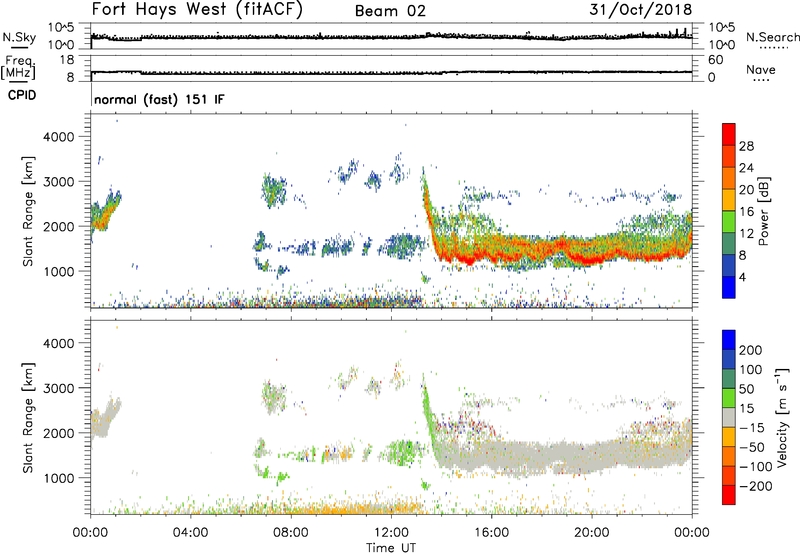800x554 pixels.
Task: Select the 'N.Sky' legend label
Action: 19,37
